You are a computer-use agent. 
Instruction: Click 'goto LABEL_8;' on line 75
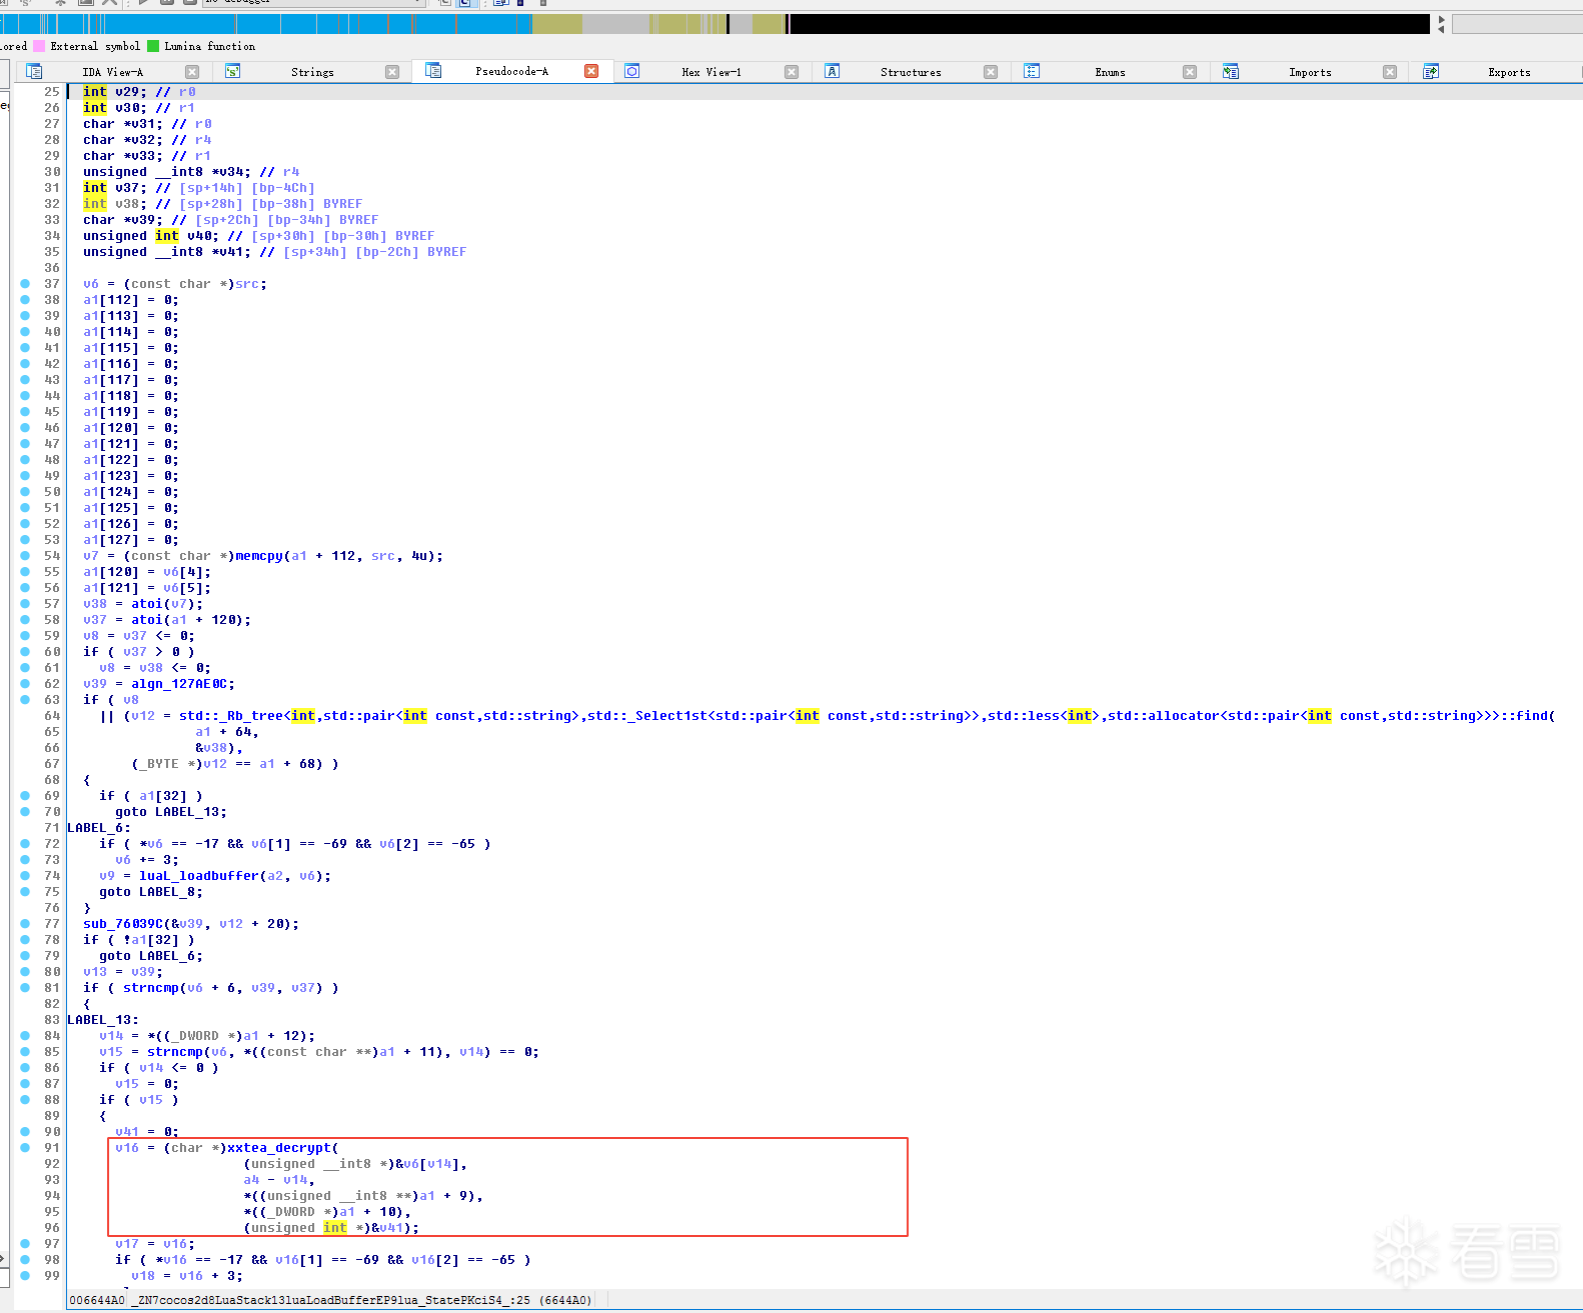[x=151, y=892]
